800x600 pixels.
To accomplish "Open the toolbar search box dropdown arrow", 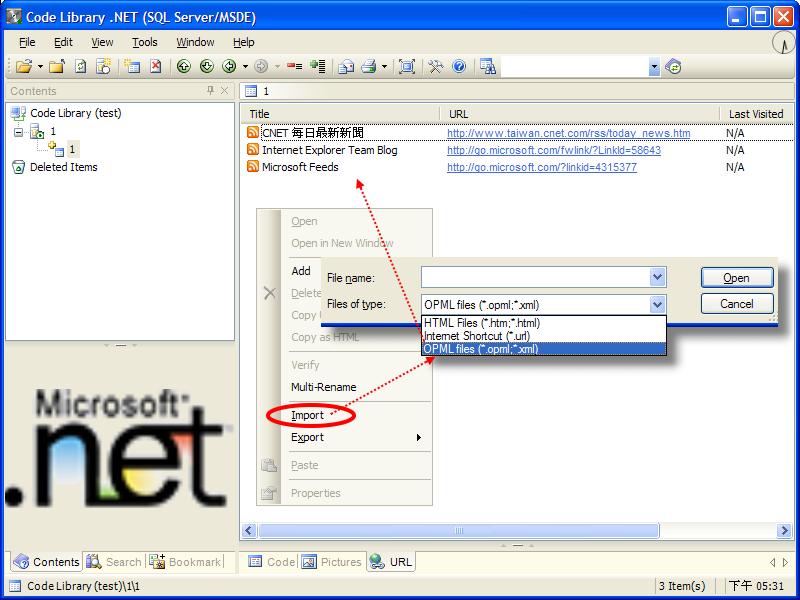I will [654, 66].
